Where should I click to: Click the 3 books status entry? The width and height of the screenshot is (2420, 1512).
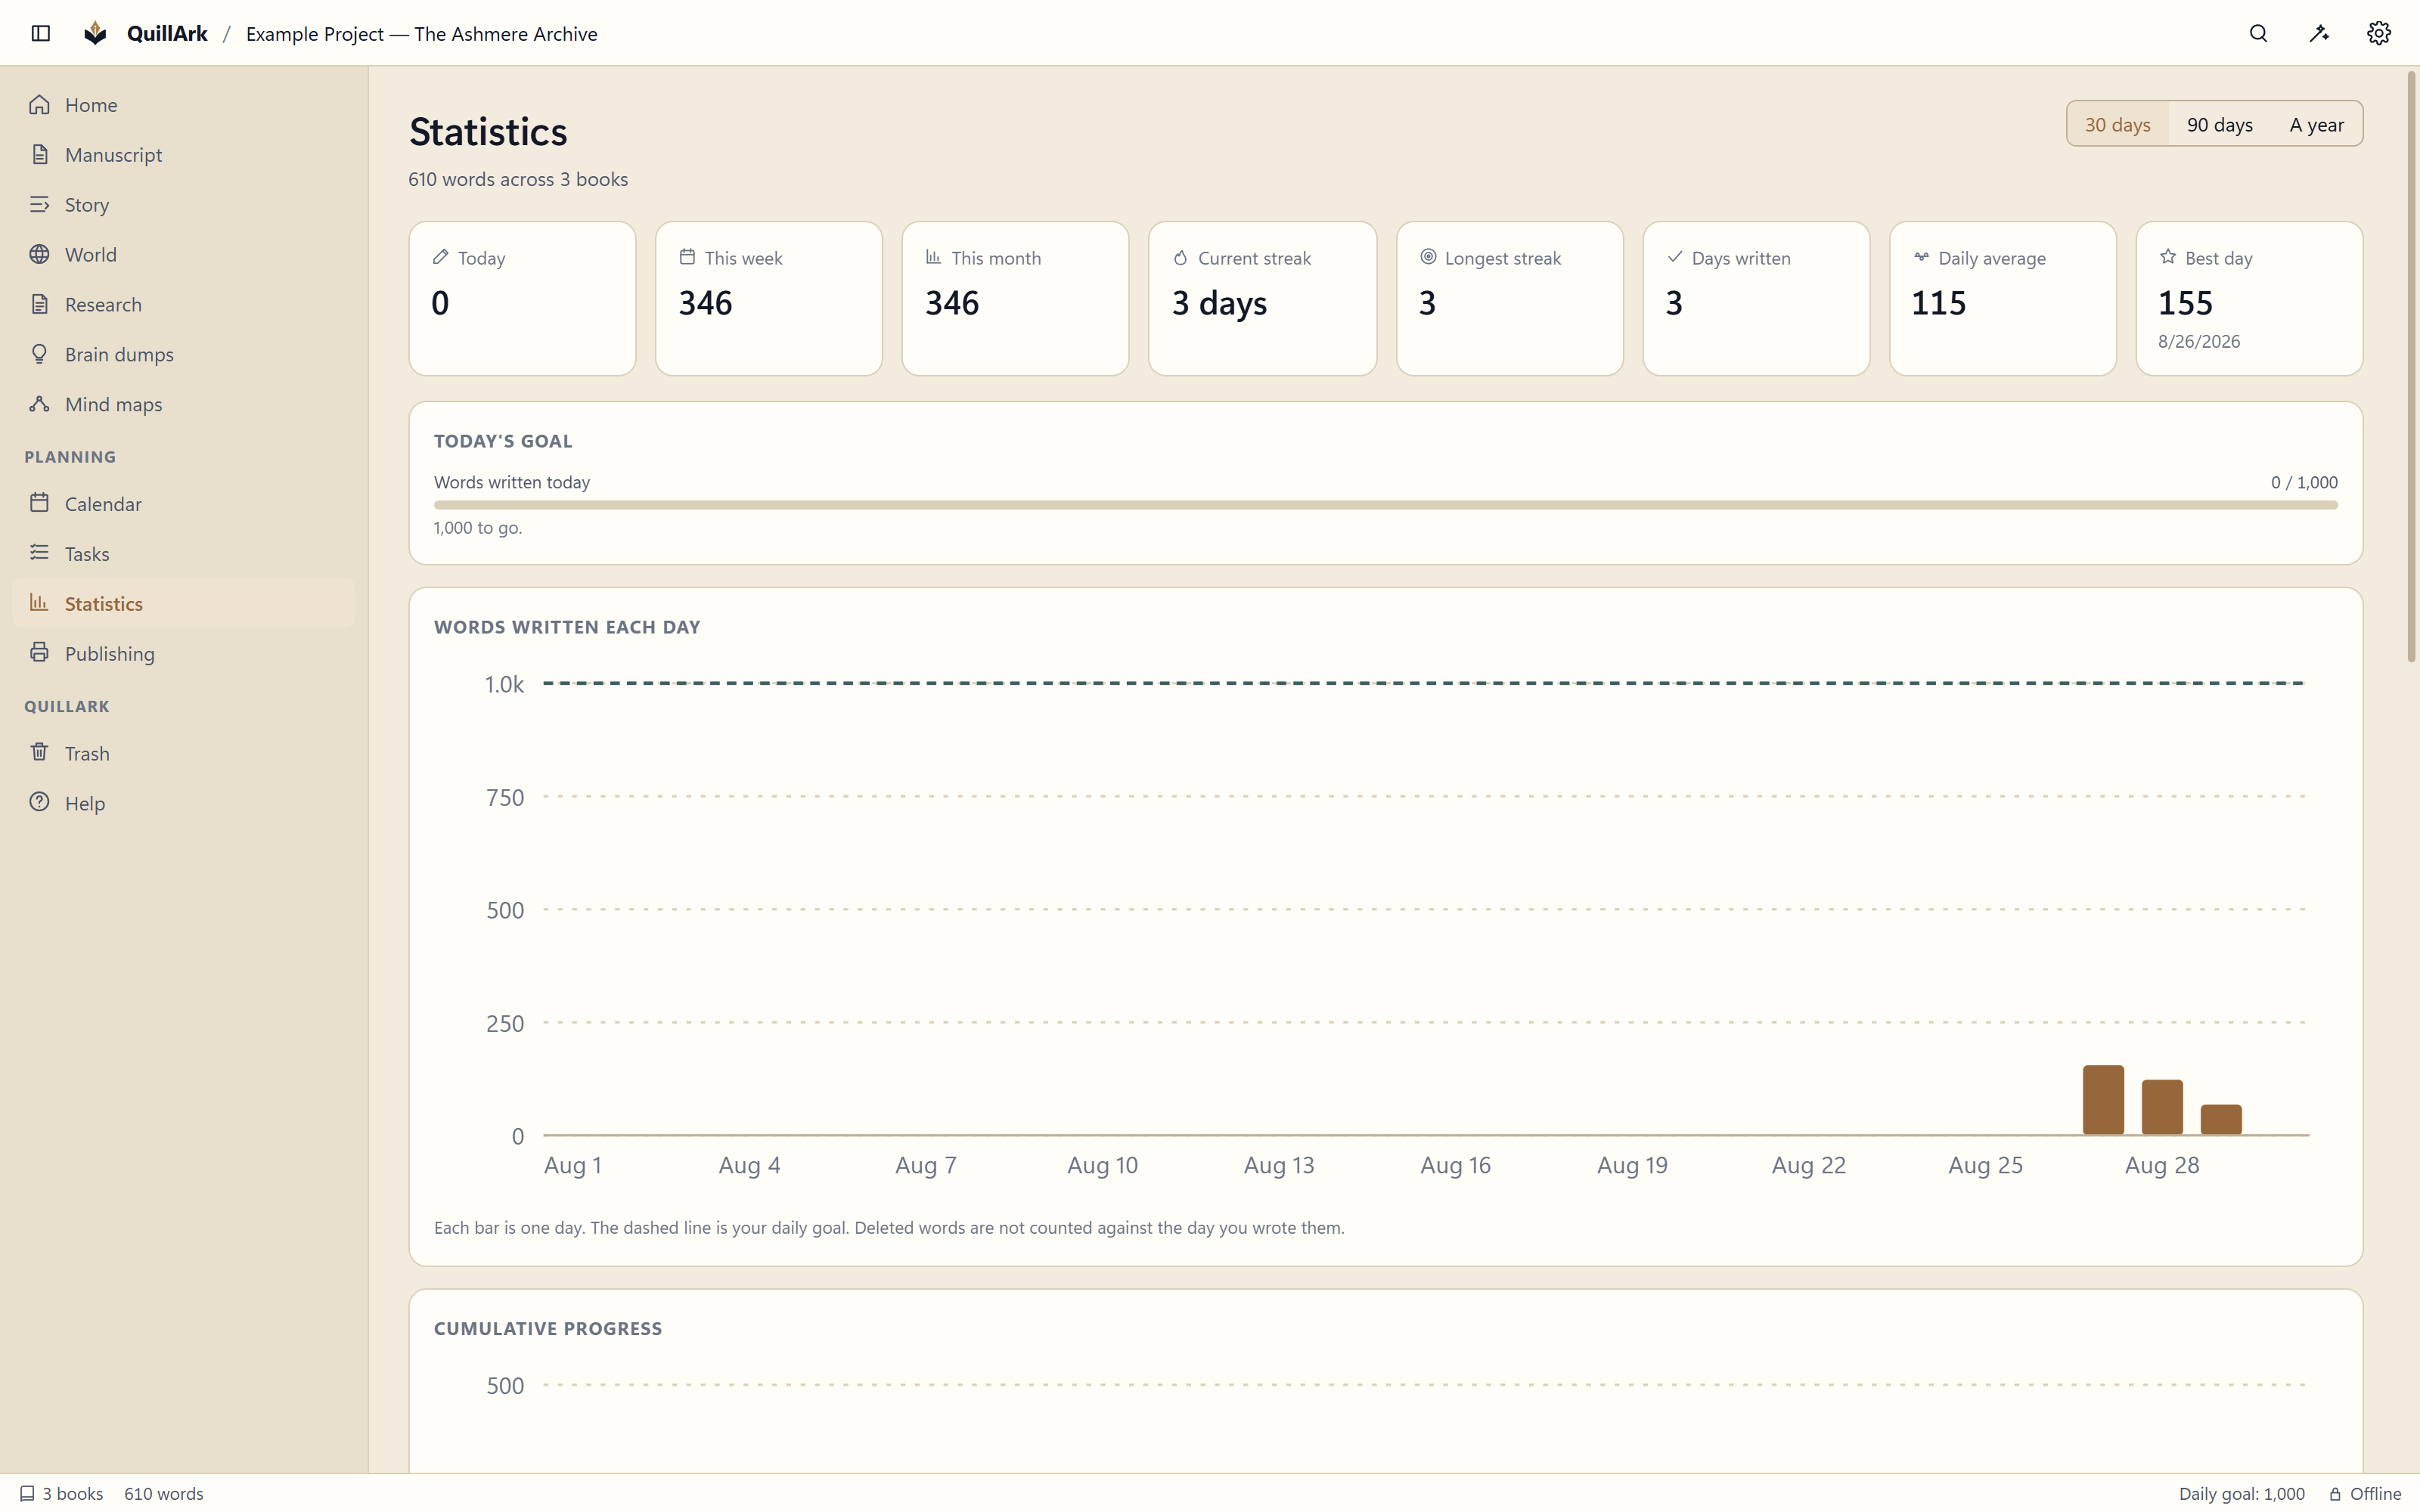[x=62, y=1493]
